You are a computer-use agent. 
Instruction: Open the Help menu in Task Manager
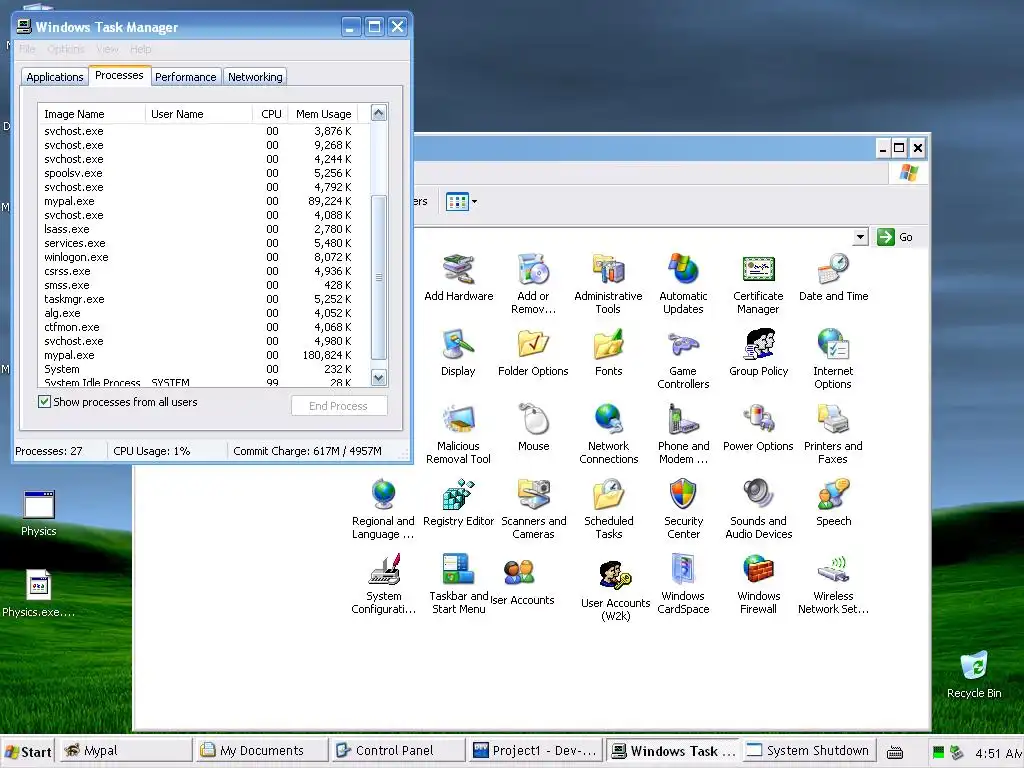click(140, 49)
